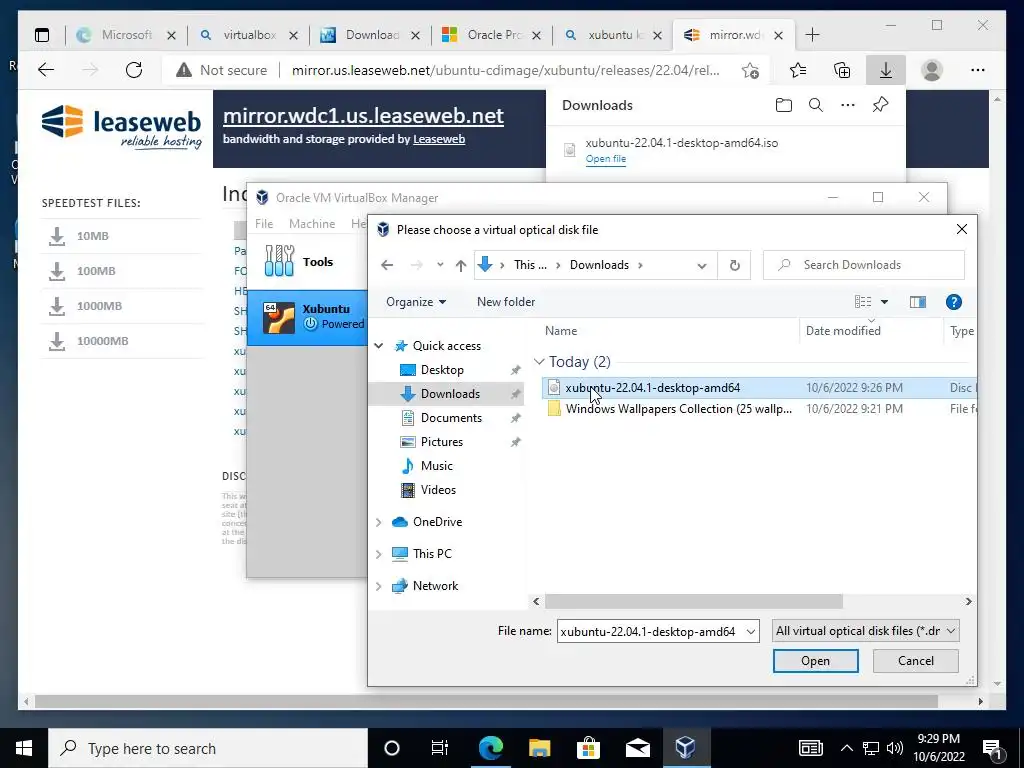Click the Edge Downloads toolbar button
The width and height of the screenshot is (1024, 768).
click(886, 70)
